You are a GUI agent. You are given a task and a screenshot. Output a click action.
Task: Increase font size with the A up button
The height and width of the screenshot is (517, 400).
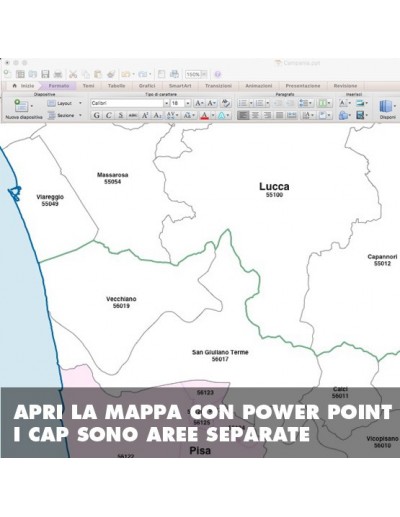(199, 103)
